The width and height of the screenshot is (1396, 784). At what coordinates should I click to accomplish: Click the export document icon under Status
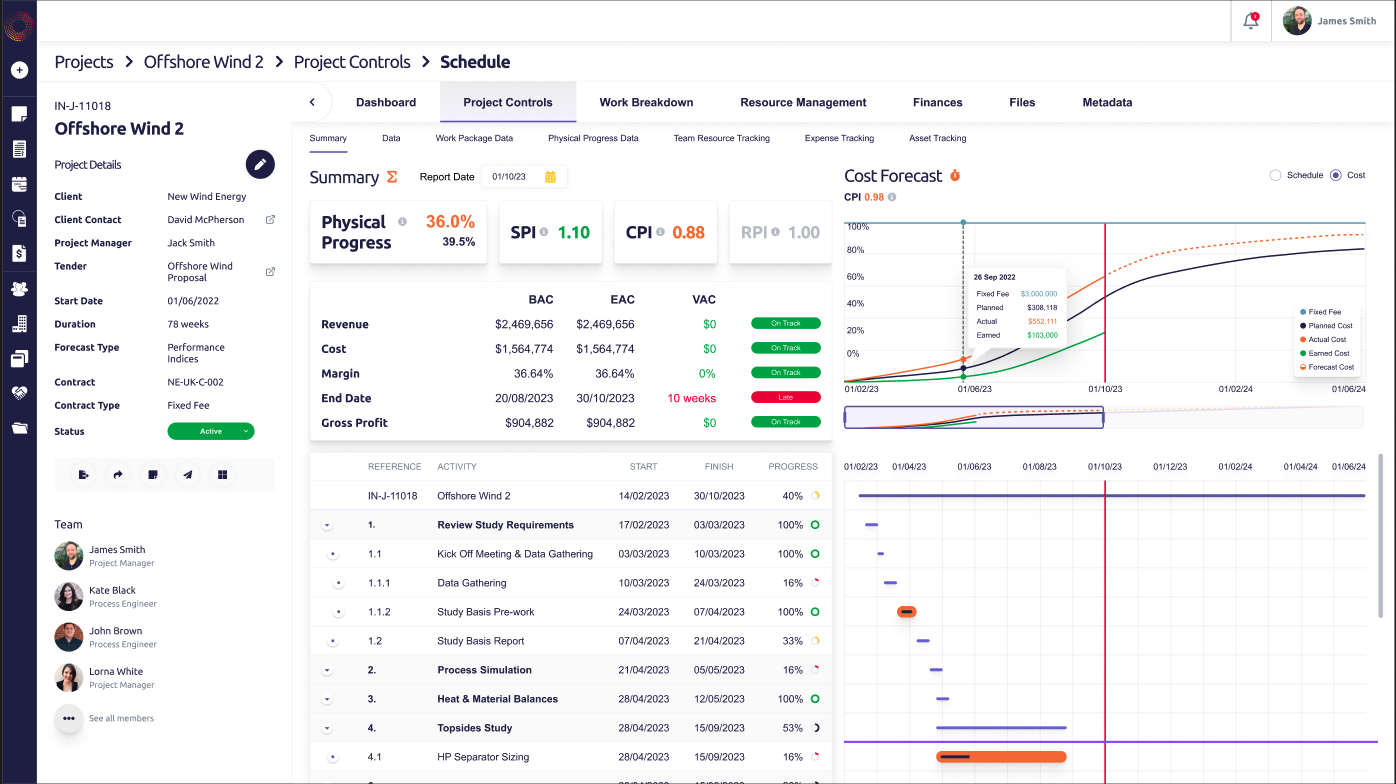pos(84,475)
